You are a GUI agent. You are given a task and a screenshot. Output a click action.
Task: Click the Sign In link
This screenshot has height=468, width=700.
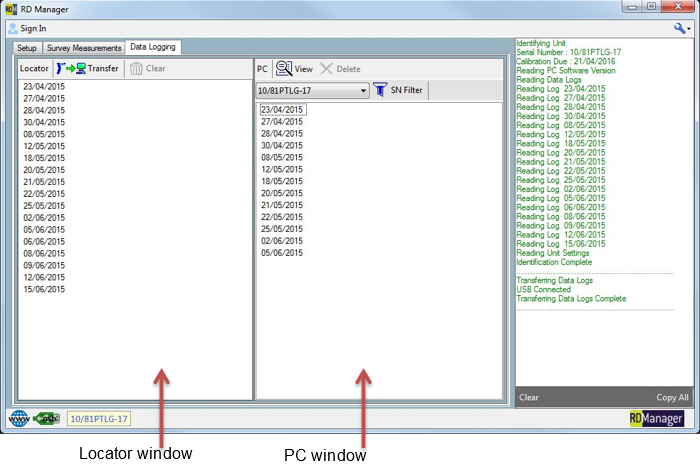coord(33,29)
